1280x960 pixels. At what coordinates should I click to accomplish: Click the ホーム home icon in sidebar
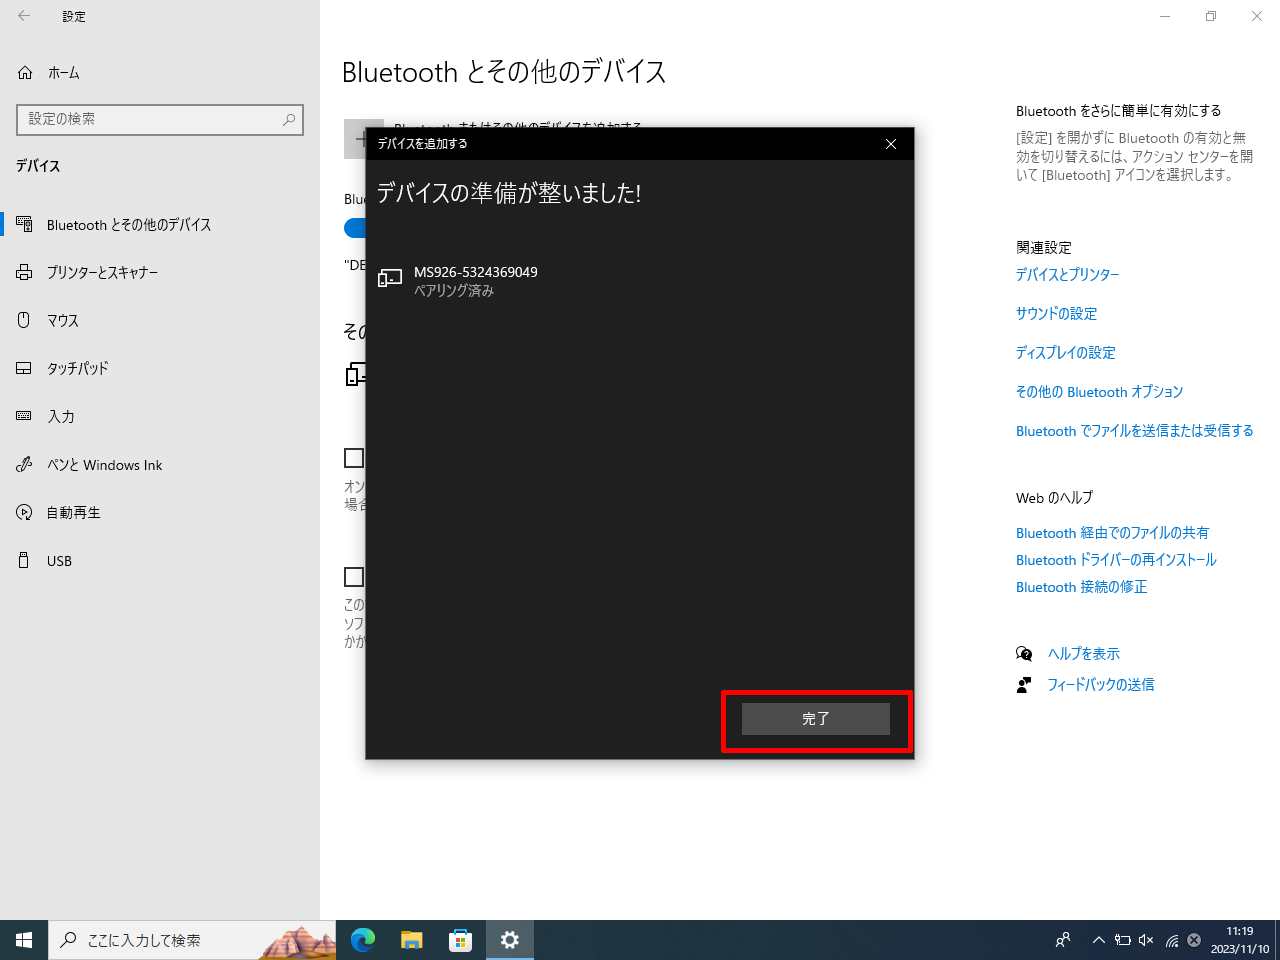coord(25,73)
